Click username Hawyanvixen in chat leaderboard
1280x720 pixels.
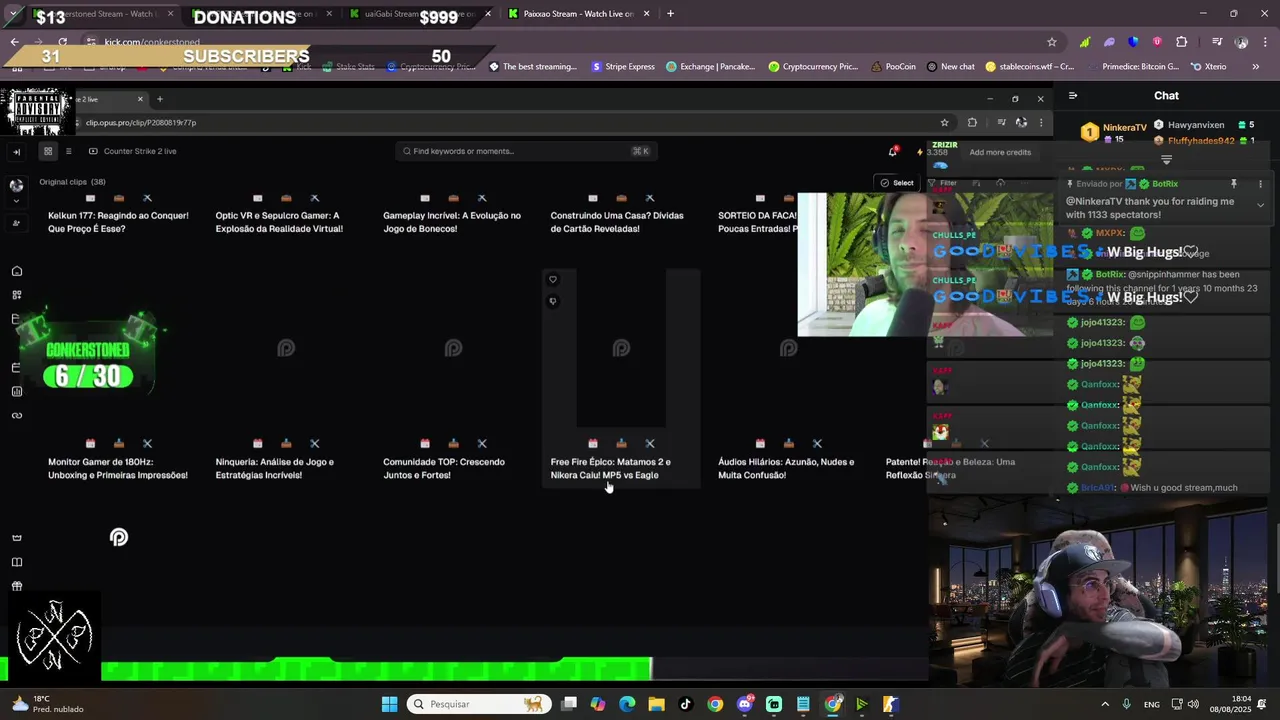click(1196, 125)
